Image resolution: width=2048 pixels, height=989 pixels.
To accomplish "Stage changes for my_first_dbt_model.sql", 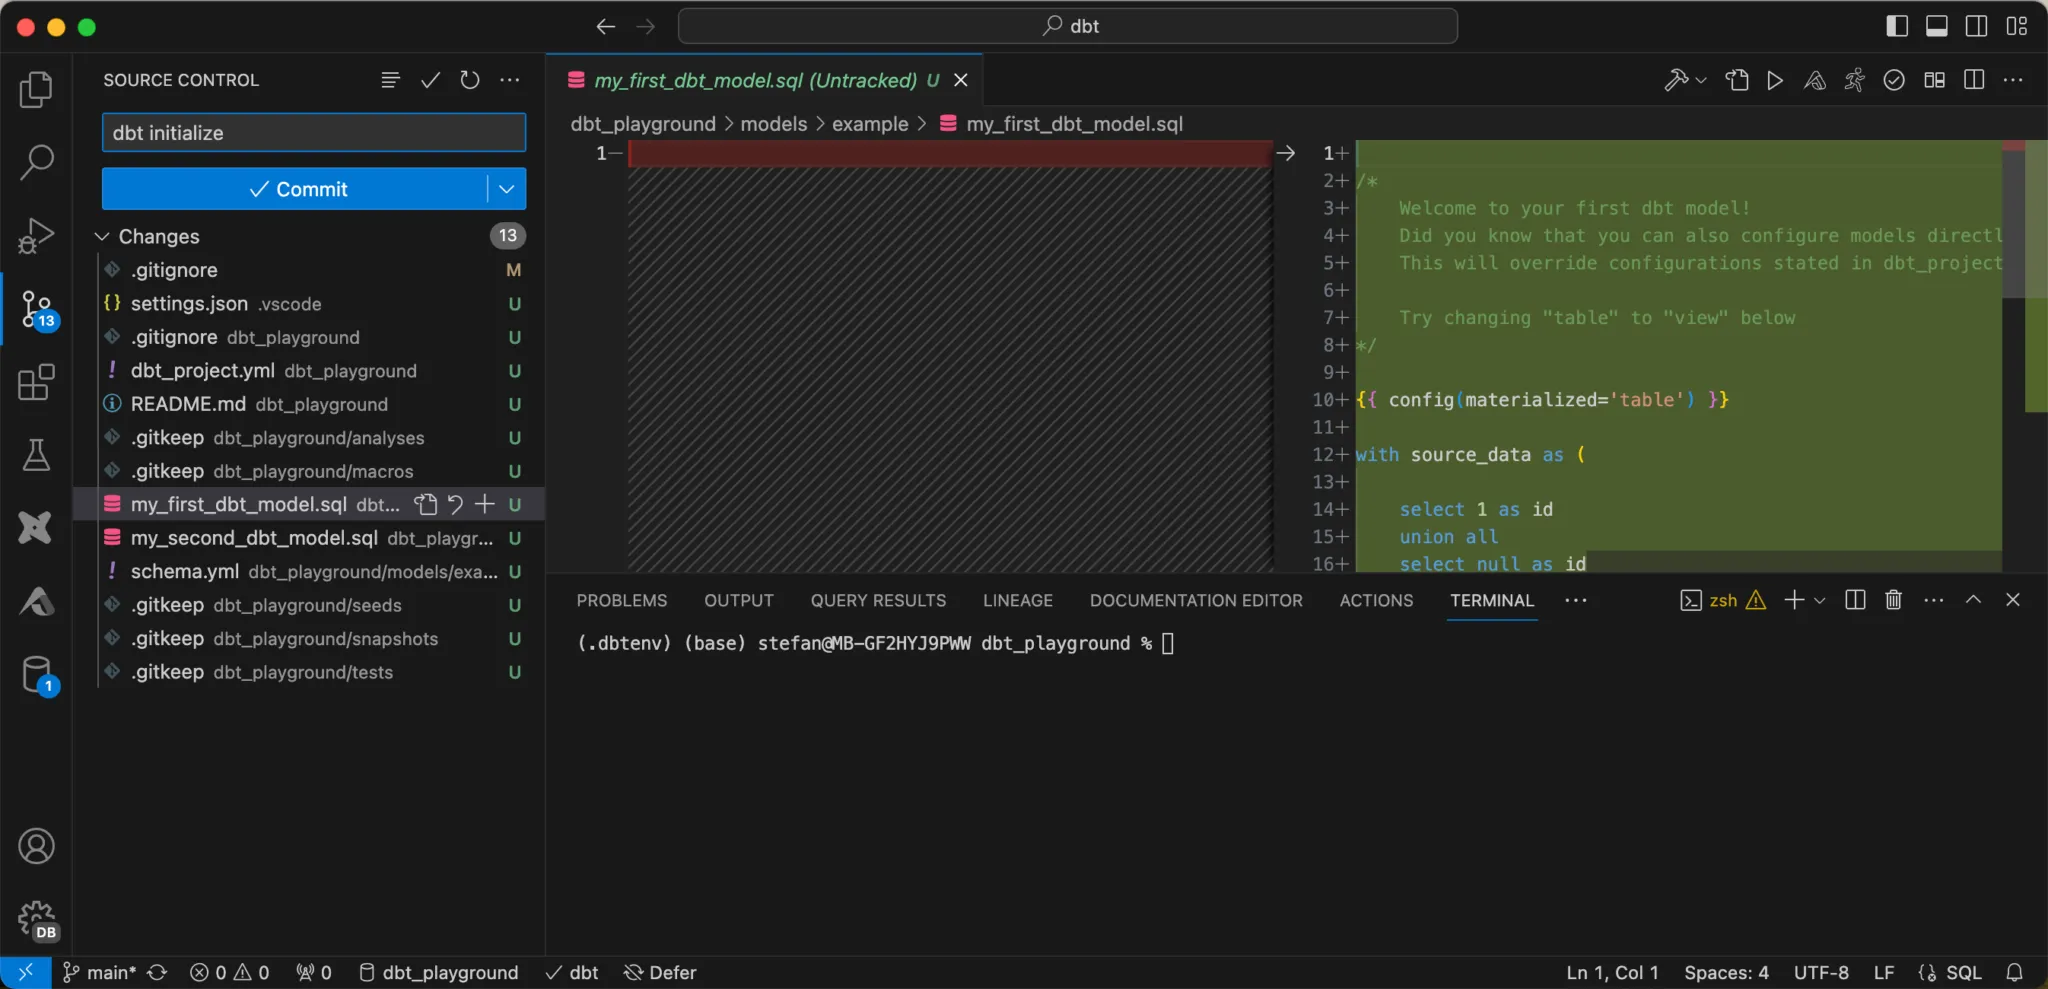I will (485, 504).
